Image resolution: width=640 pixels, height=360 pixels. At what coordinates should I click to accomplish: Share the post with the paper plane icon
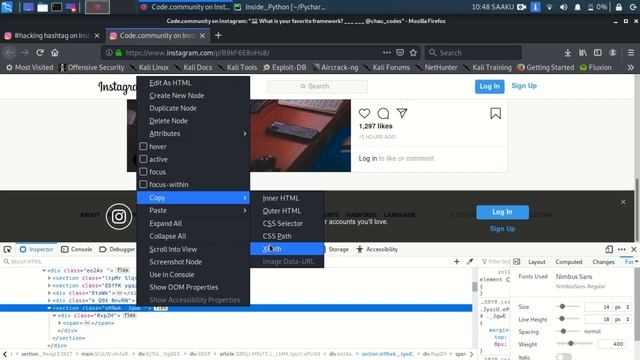tap(402, 113)
